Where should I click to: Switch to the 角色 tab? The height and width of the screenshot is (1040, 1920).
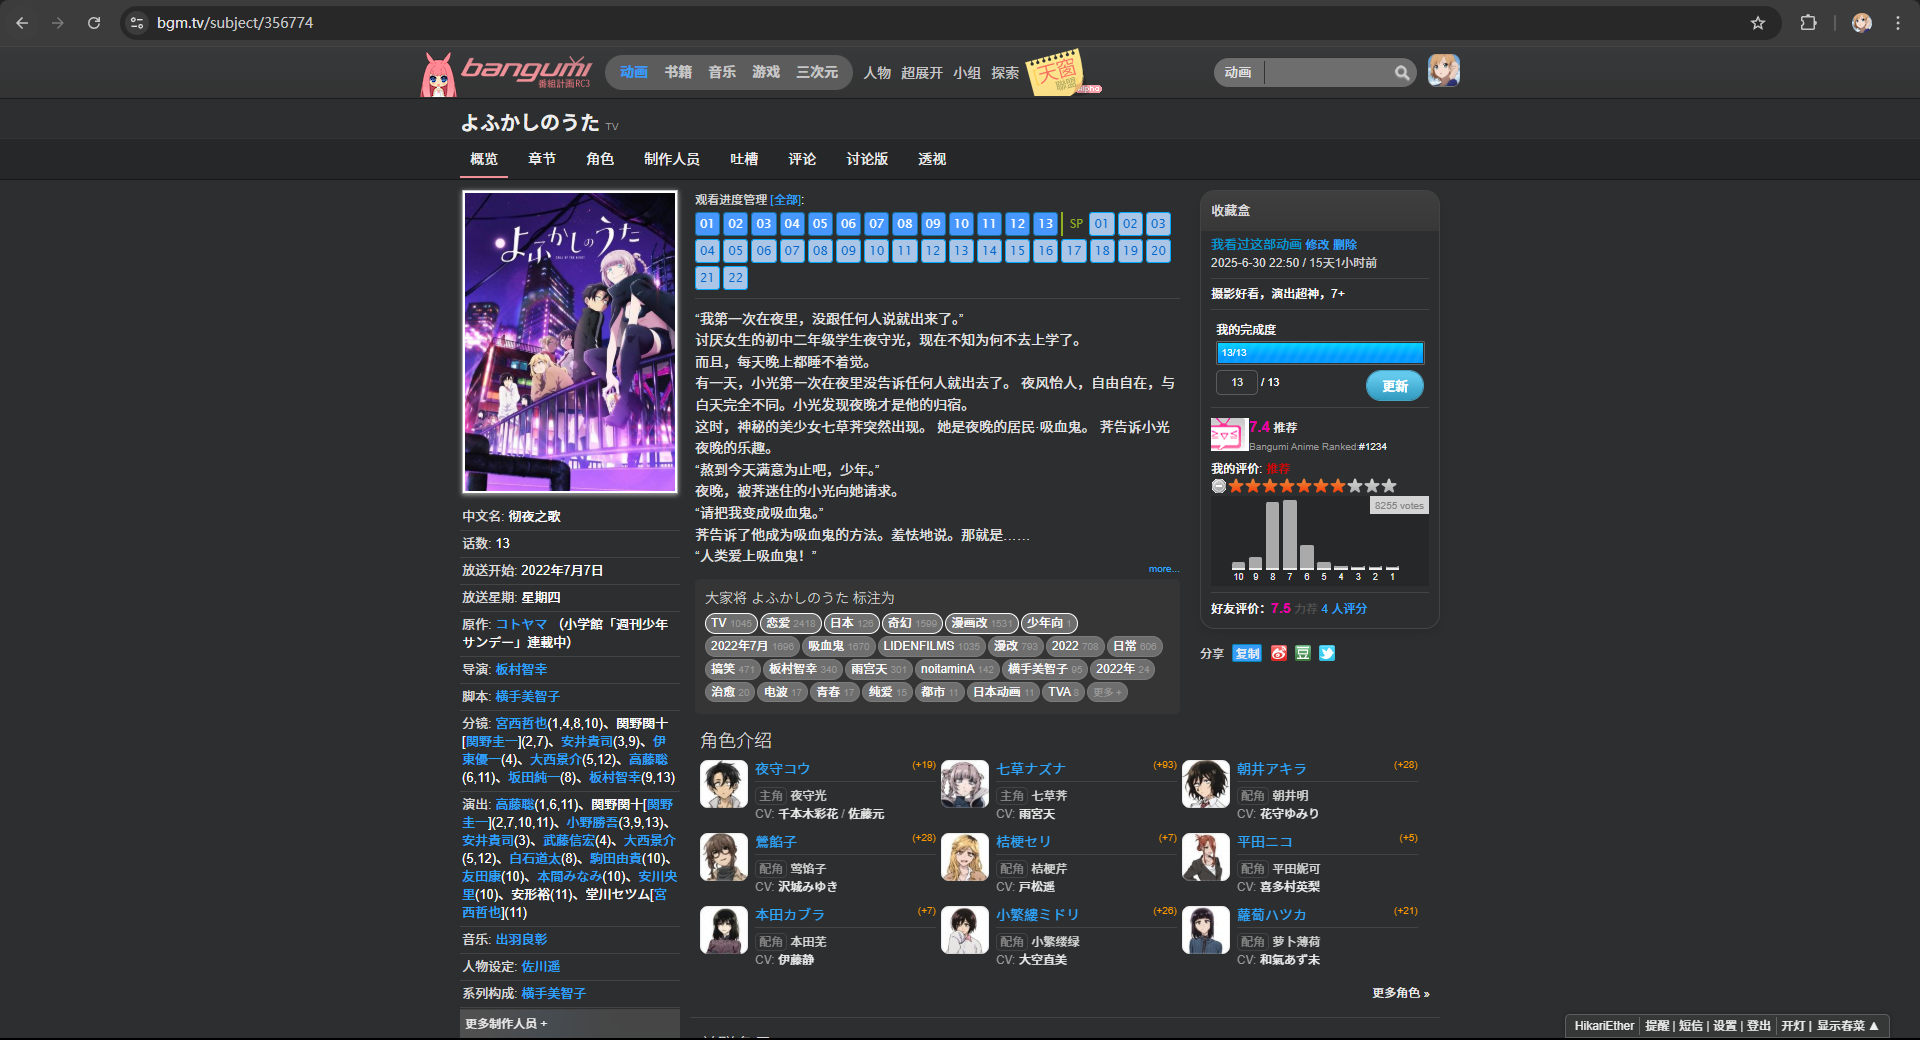tap(600, 159)
